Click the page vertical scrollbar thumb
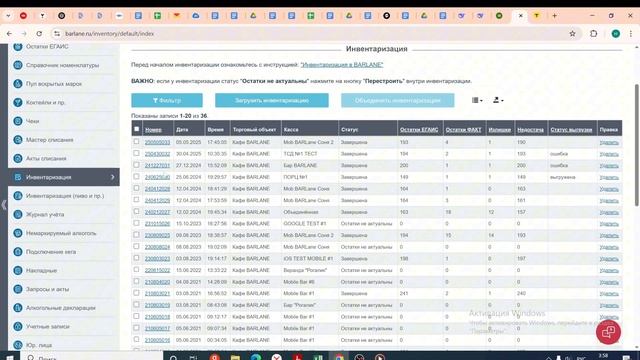 click(x=636, y=145)
